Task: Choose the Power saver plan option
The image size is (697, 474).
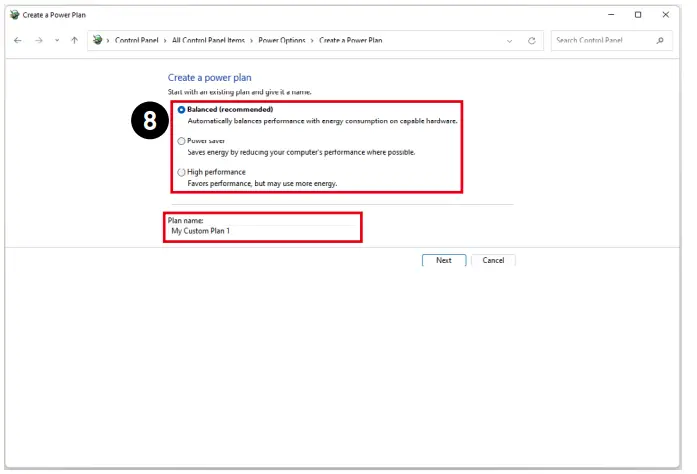Action: point(181,141)
